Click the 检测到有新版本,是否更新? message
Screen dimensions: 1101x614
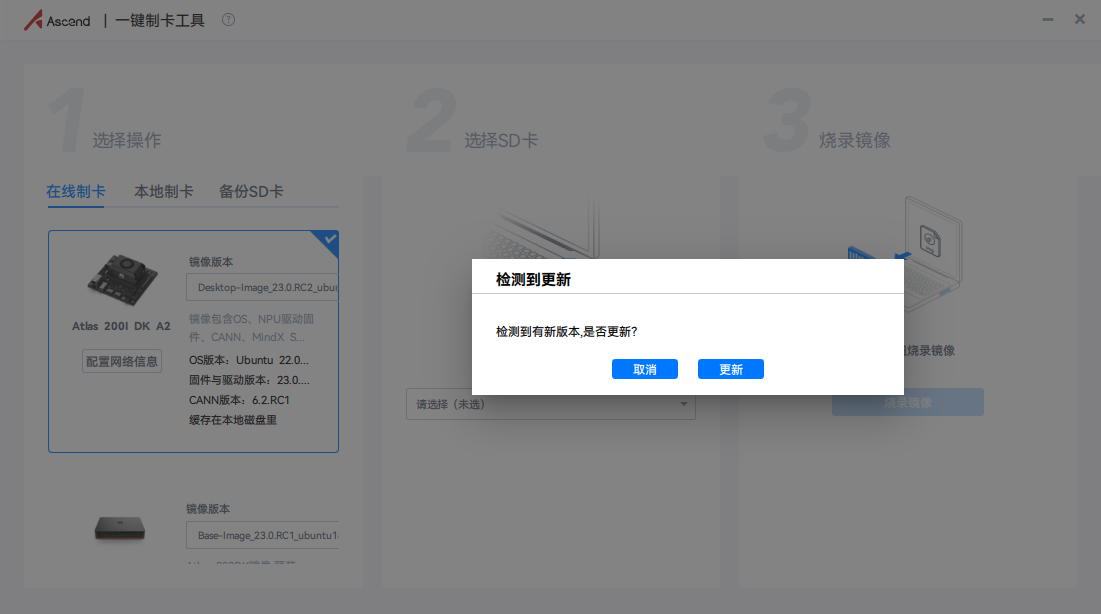pyautogui.click(x=566, y=332)
